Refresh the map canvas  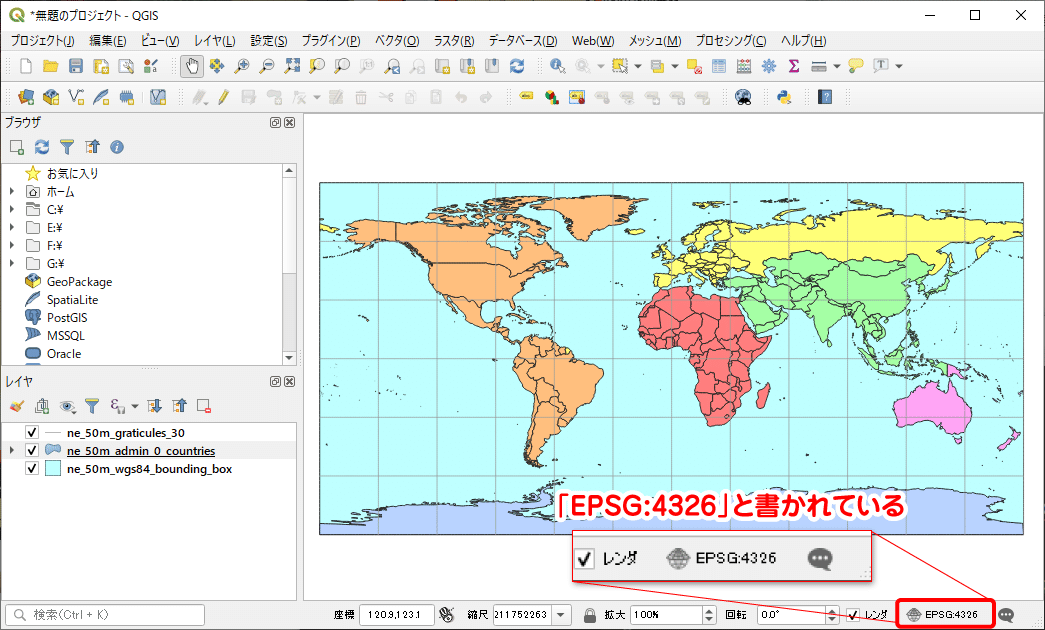pyautogui.click(x=518, y=66)
